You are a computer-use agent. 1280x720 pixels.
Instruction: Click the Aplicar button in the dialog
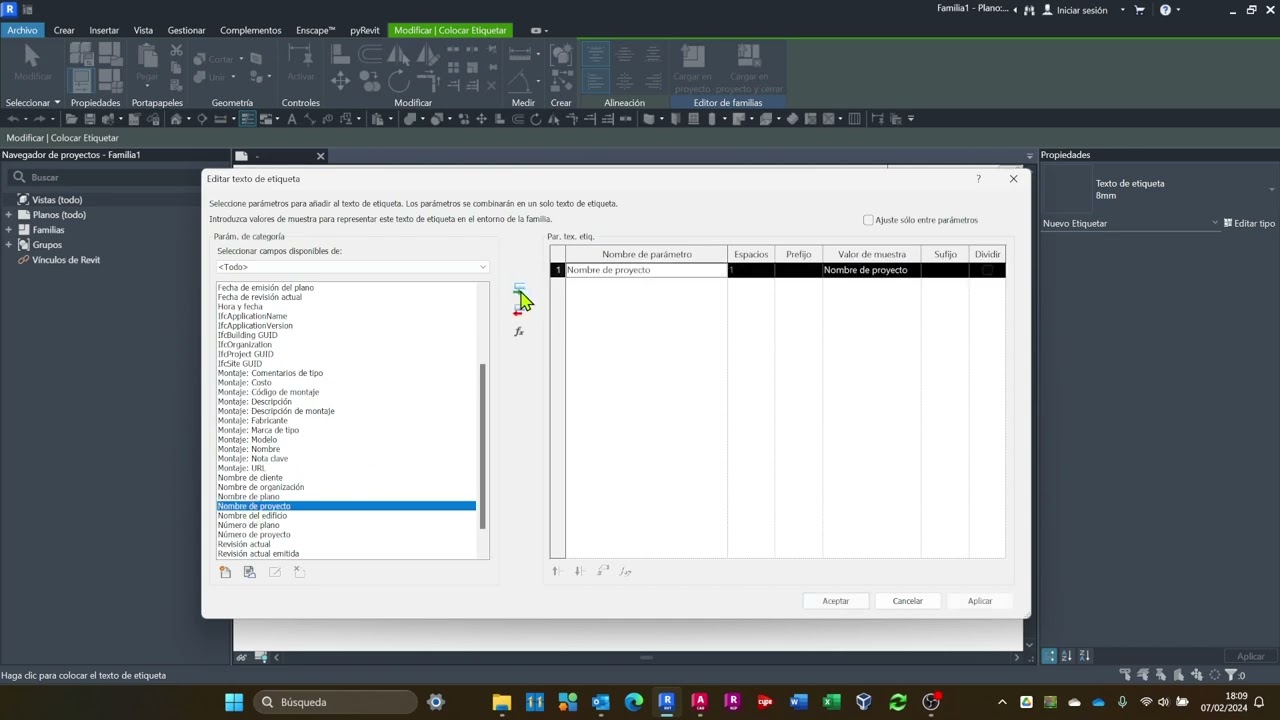980,601
